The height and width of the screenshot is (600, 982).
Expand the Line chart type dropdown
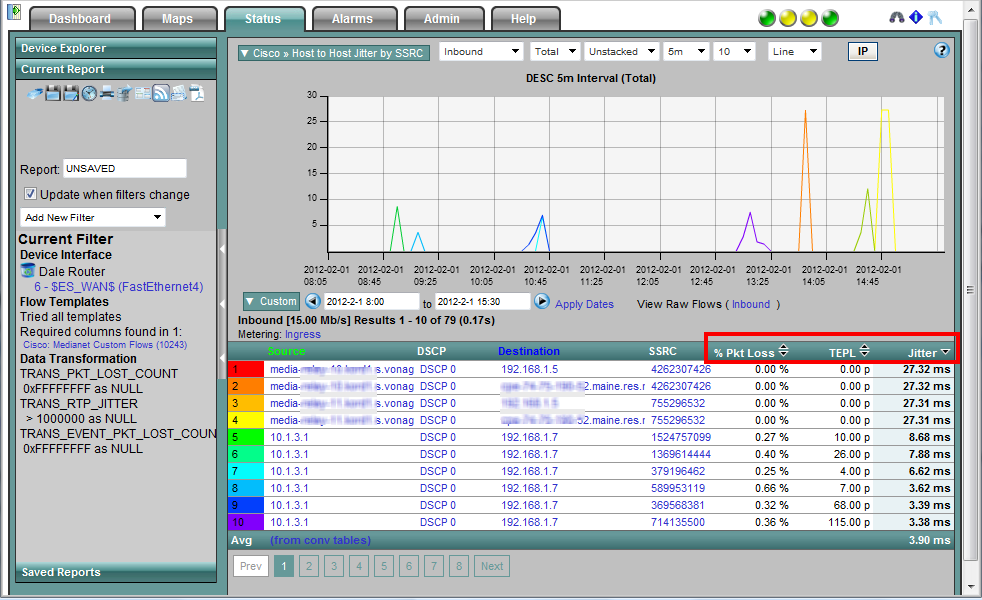point(794,52)
